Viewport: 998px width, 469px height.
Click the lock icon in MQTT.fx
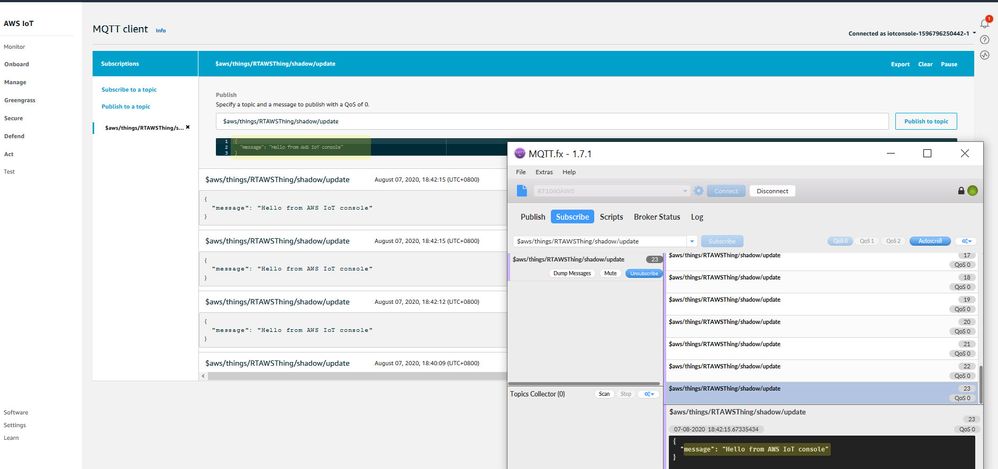click(x=961, y=191)
